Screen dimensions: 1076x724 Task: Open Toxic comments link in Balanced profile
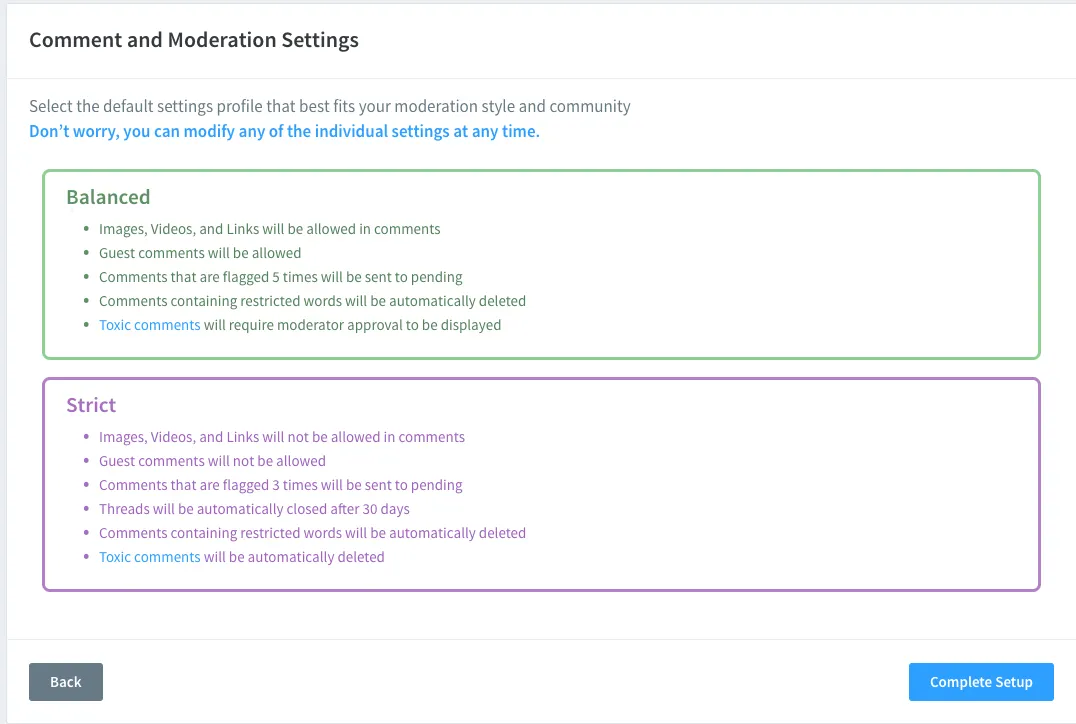[x=149, y=325]
